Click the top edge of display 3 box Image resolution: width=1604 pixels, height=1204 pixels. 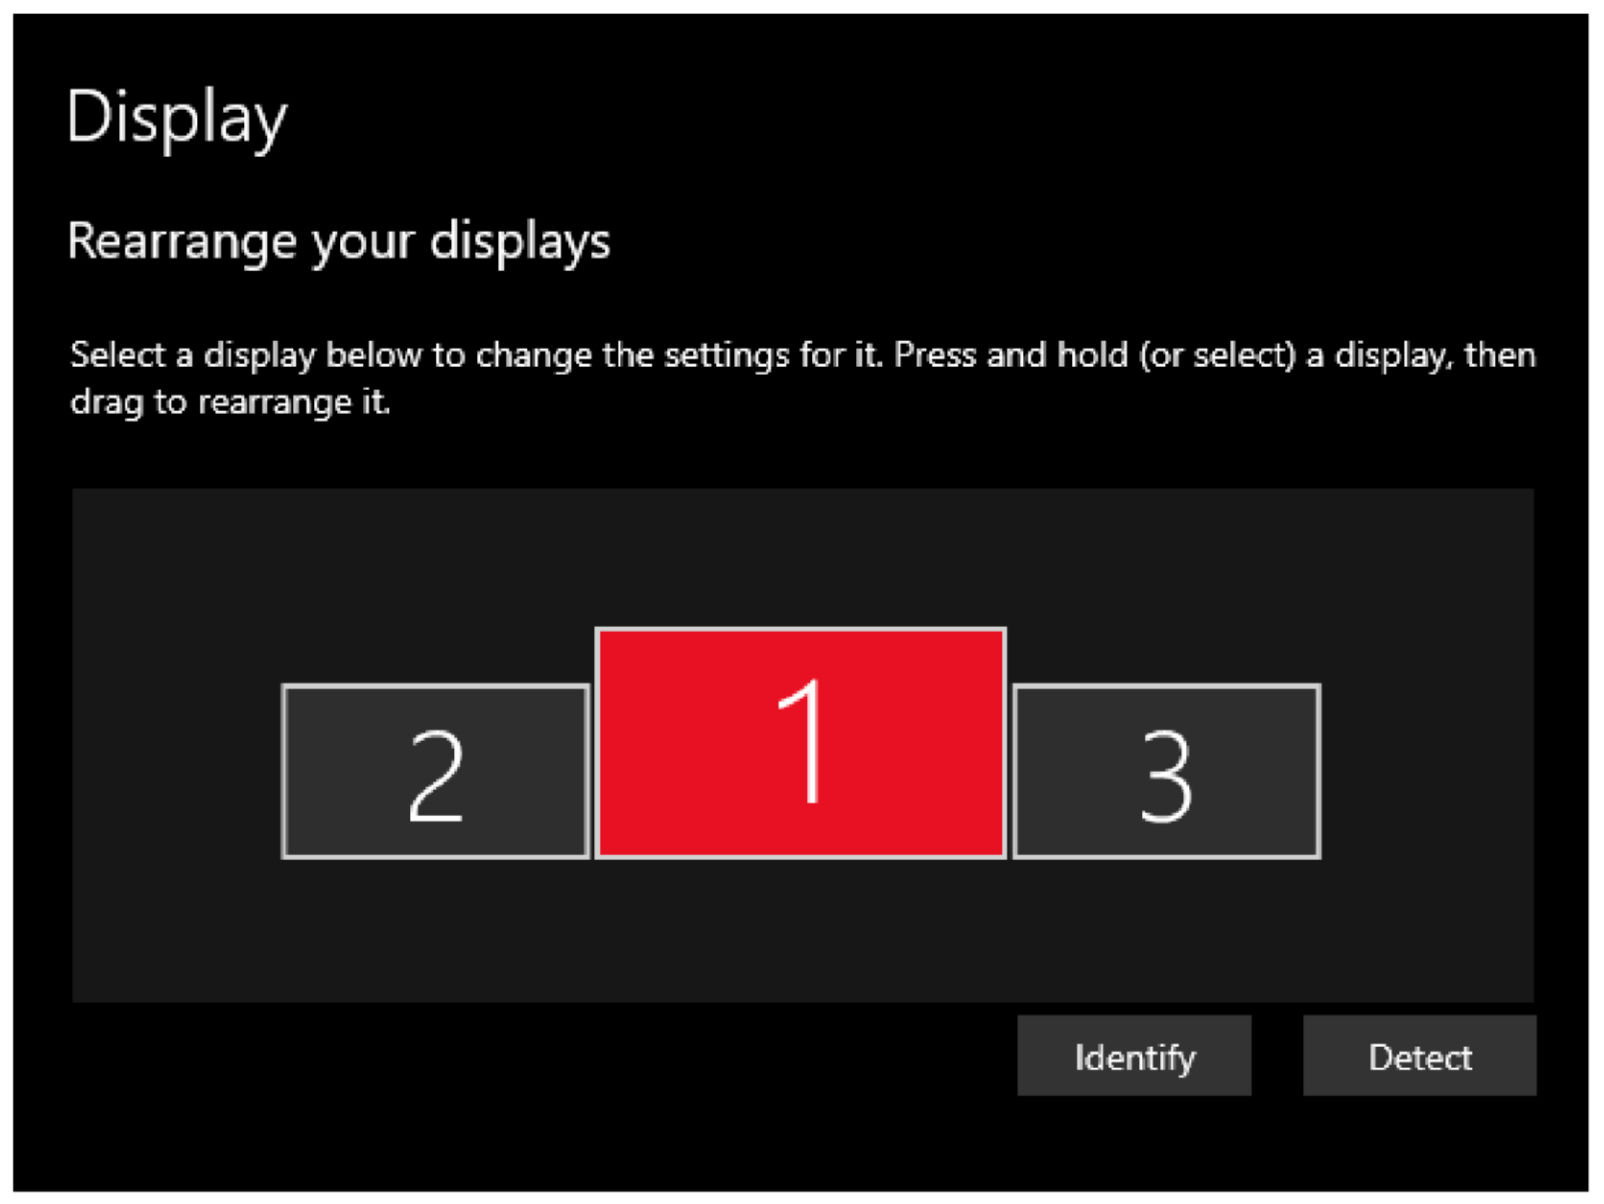pyautogui.click(x=1166, y=687)
